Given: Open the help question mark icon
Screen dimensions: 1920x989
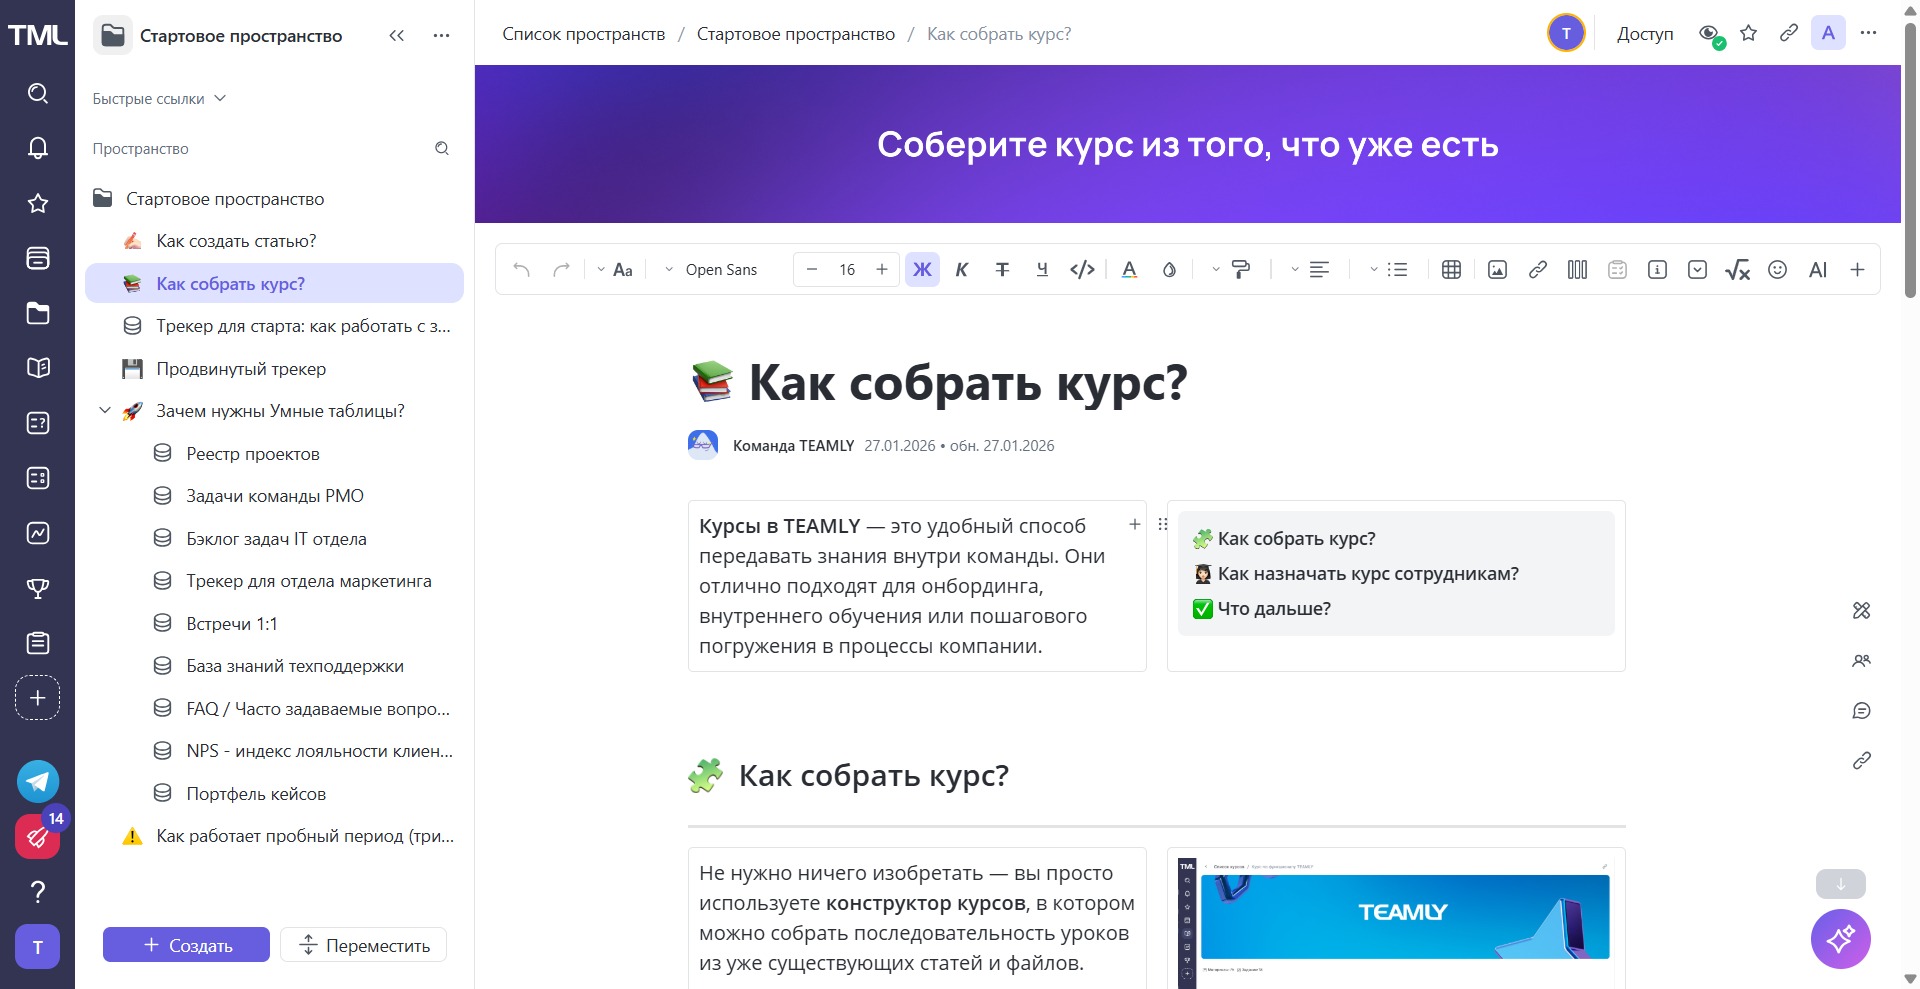Looking at the screenshot, I should coord(38,891).
